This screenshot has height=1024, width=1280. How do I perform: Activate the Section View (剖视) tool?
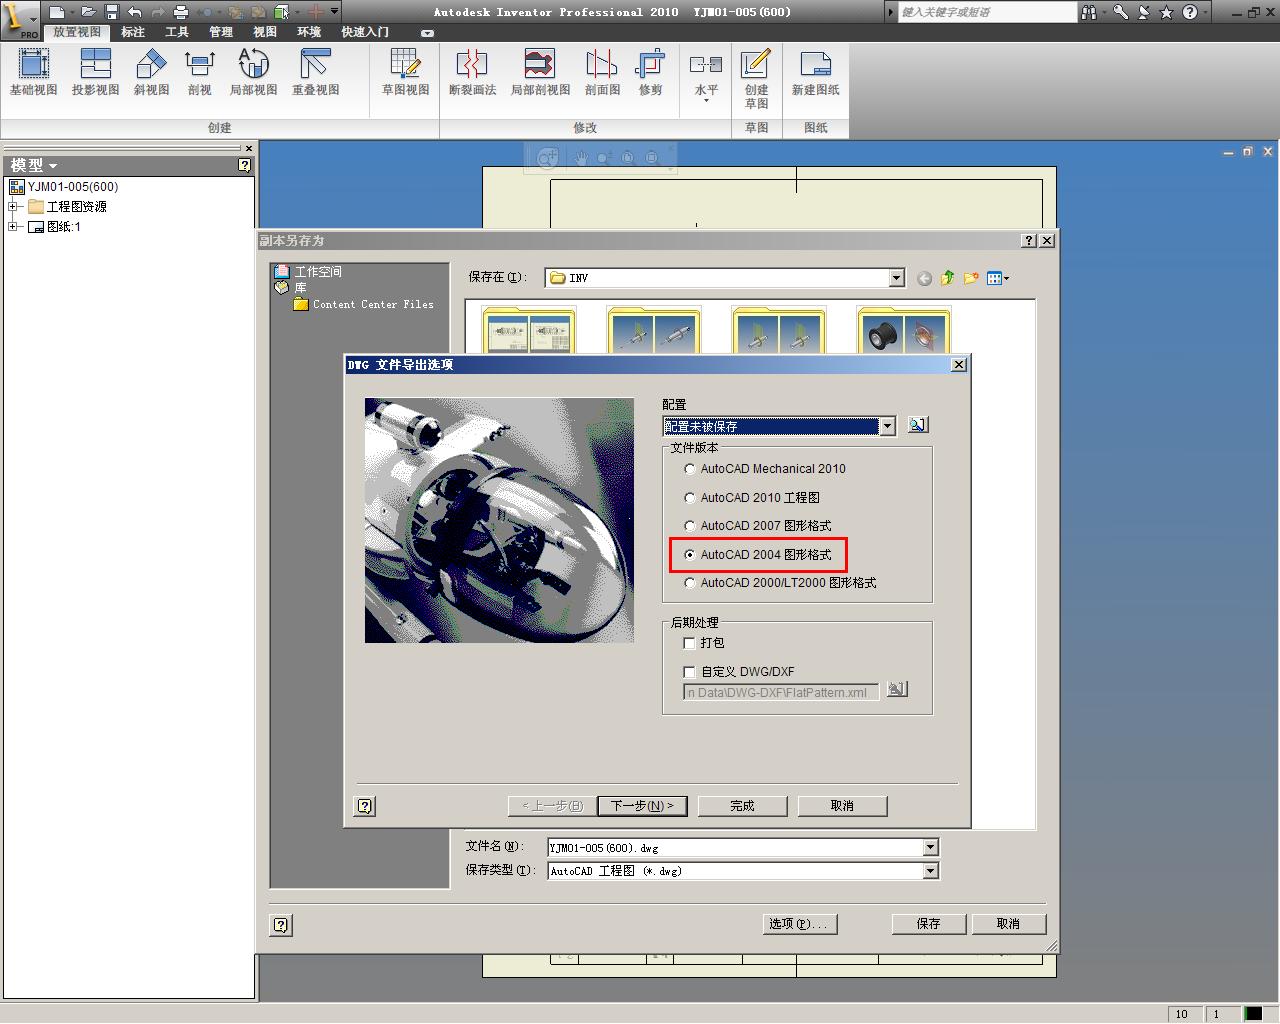200,73
